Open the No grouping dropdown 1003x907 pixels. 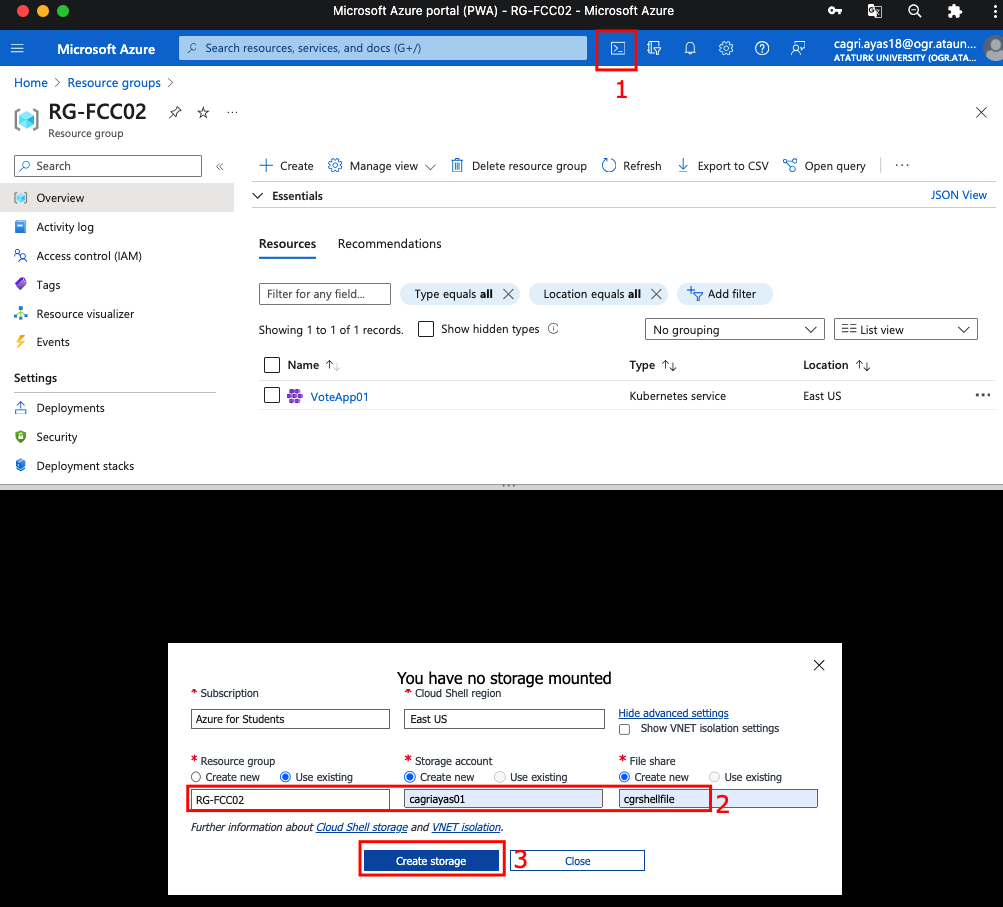[734, 329]
